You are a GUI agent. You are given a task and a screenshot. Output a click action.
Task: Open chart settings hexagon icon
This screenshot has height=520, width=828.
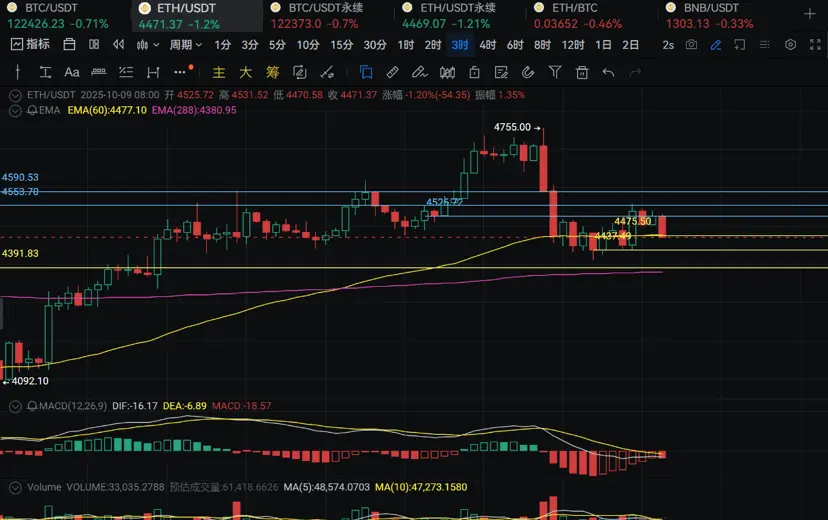(x=791, y=44)
